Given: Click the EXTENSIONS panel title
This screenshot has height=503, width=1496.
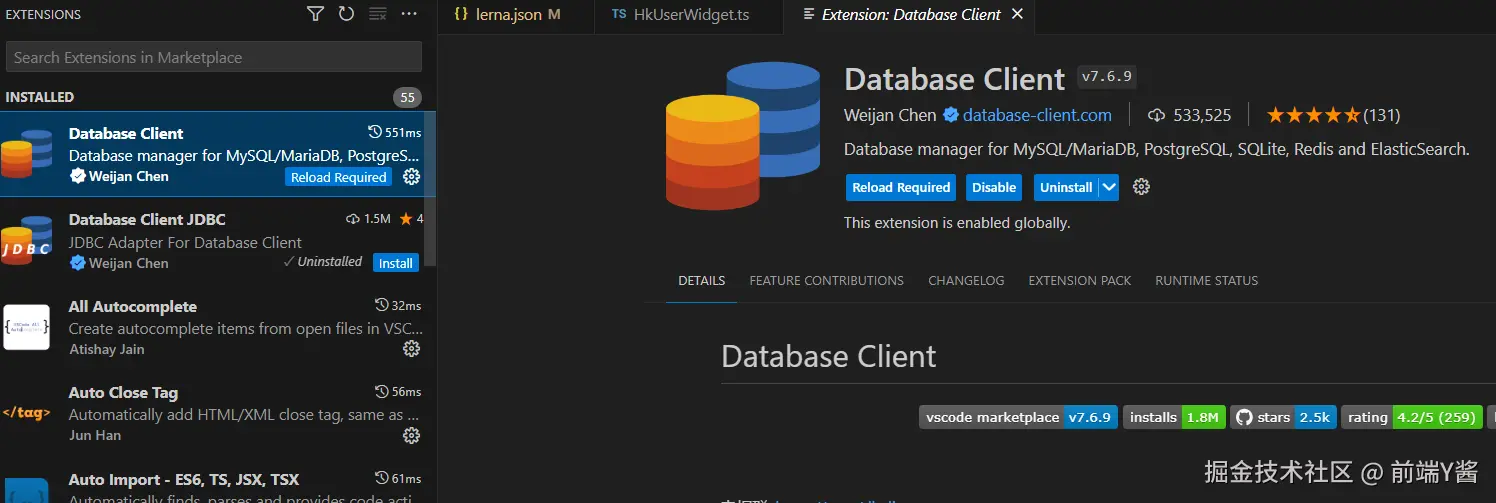Looking at the screenshot, I should click(43, 15).
